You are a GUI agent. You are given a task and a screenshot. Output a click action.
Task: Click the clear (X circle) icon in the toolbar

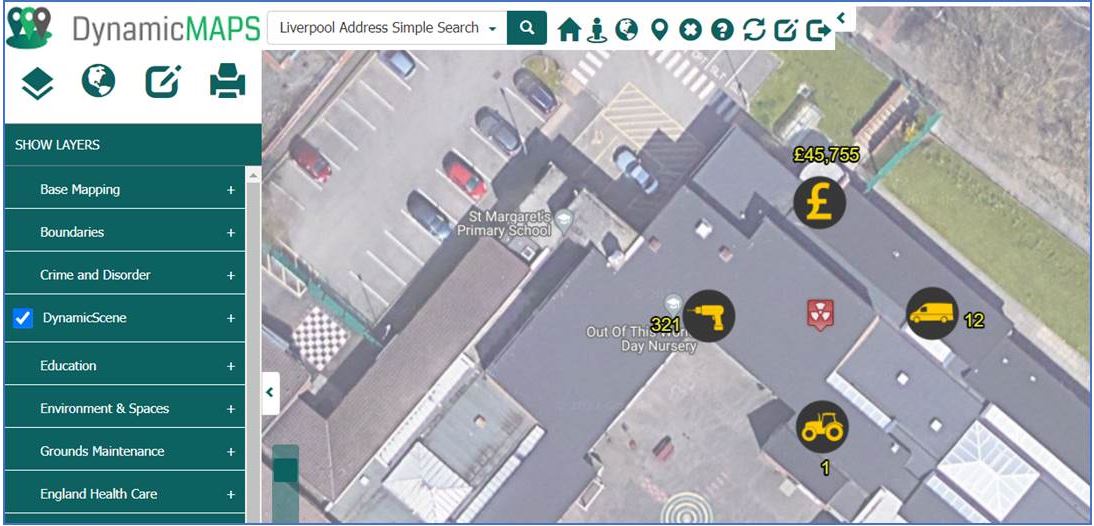tap(690, 30)
